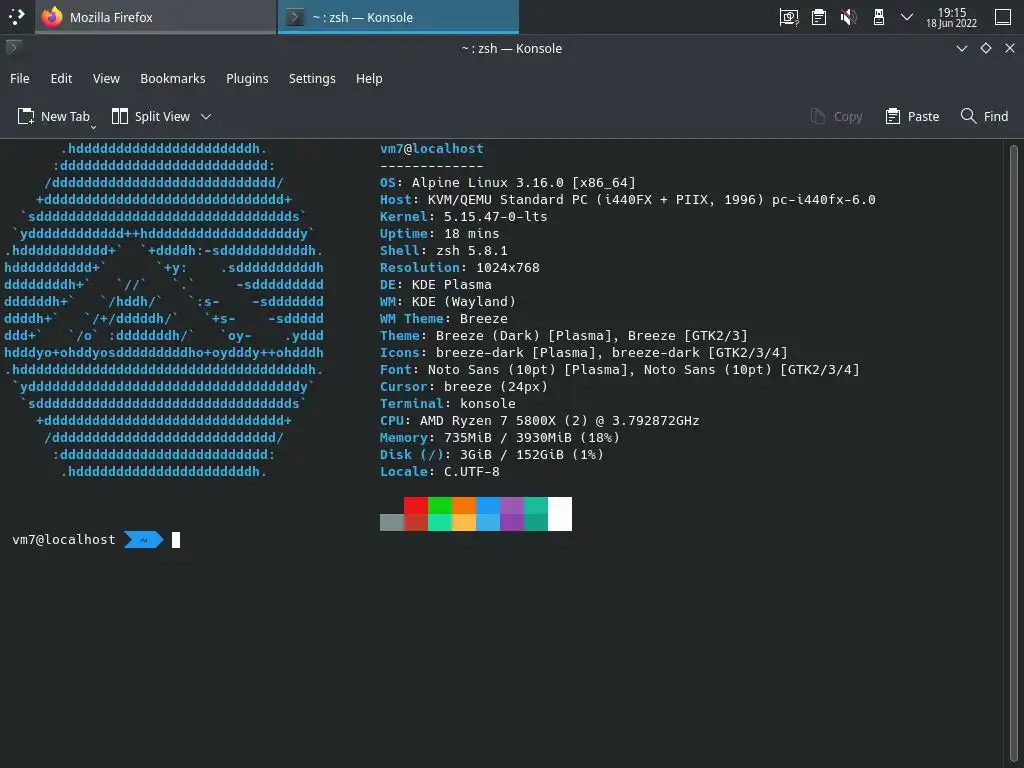This screenshot has height=768, width=1024.
Task: Open the KDE application launcher icon
Action: 16,16
